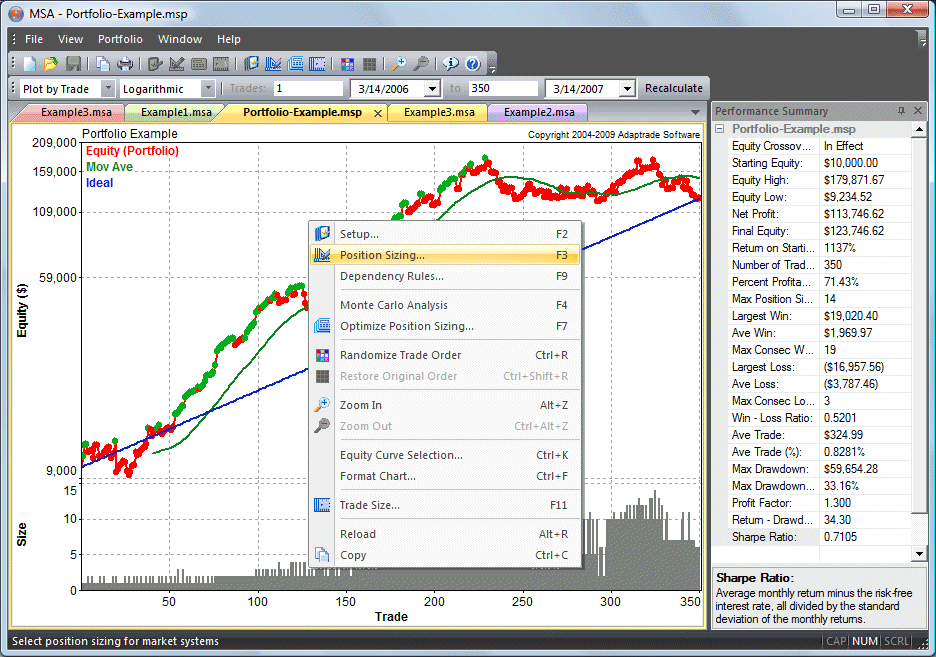
Task: Click the Restore Original Order toolbar icon
Action: point(370,63)
